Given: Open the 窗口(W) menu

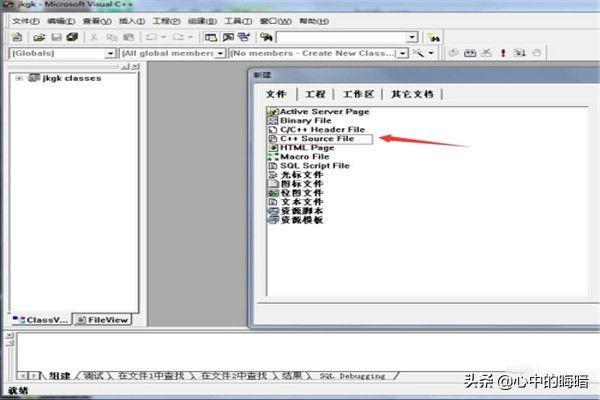Looking at the screenshot, I should point(275,21).
